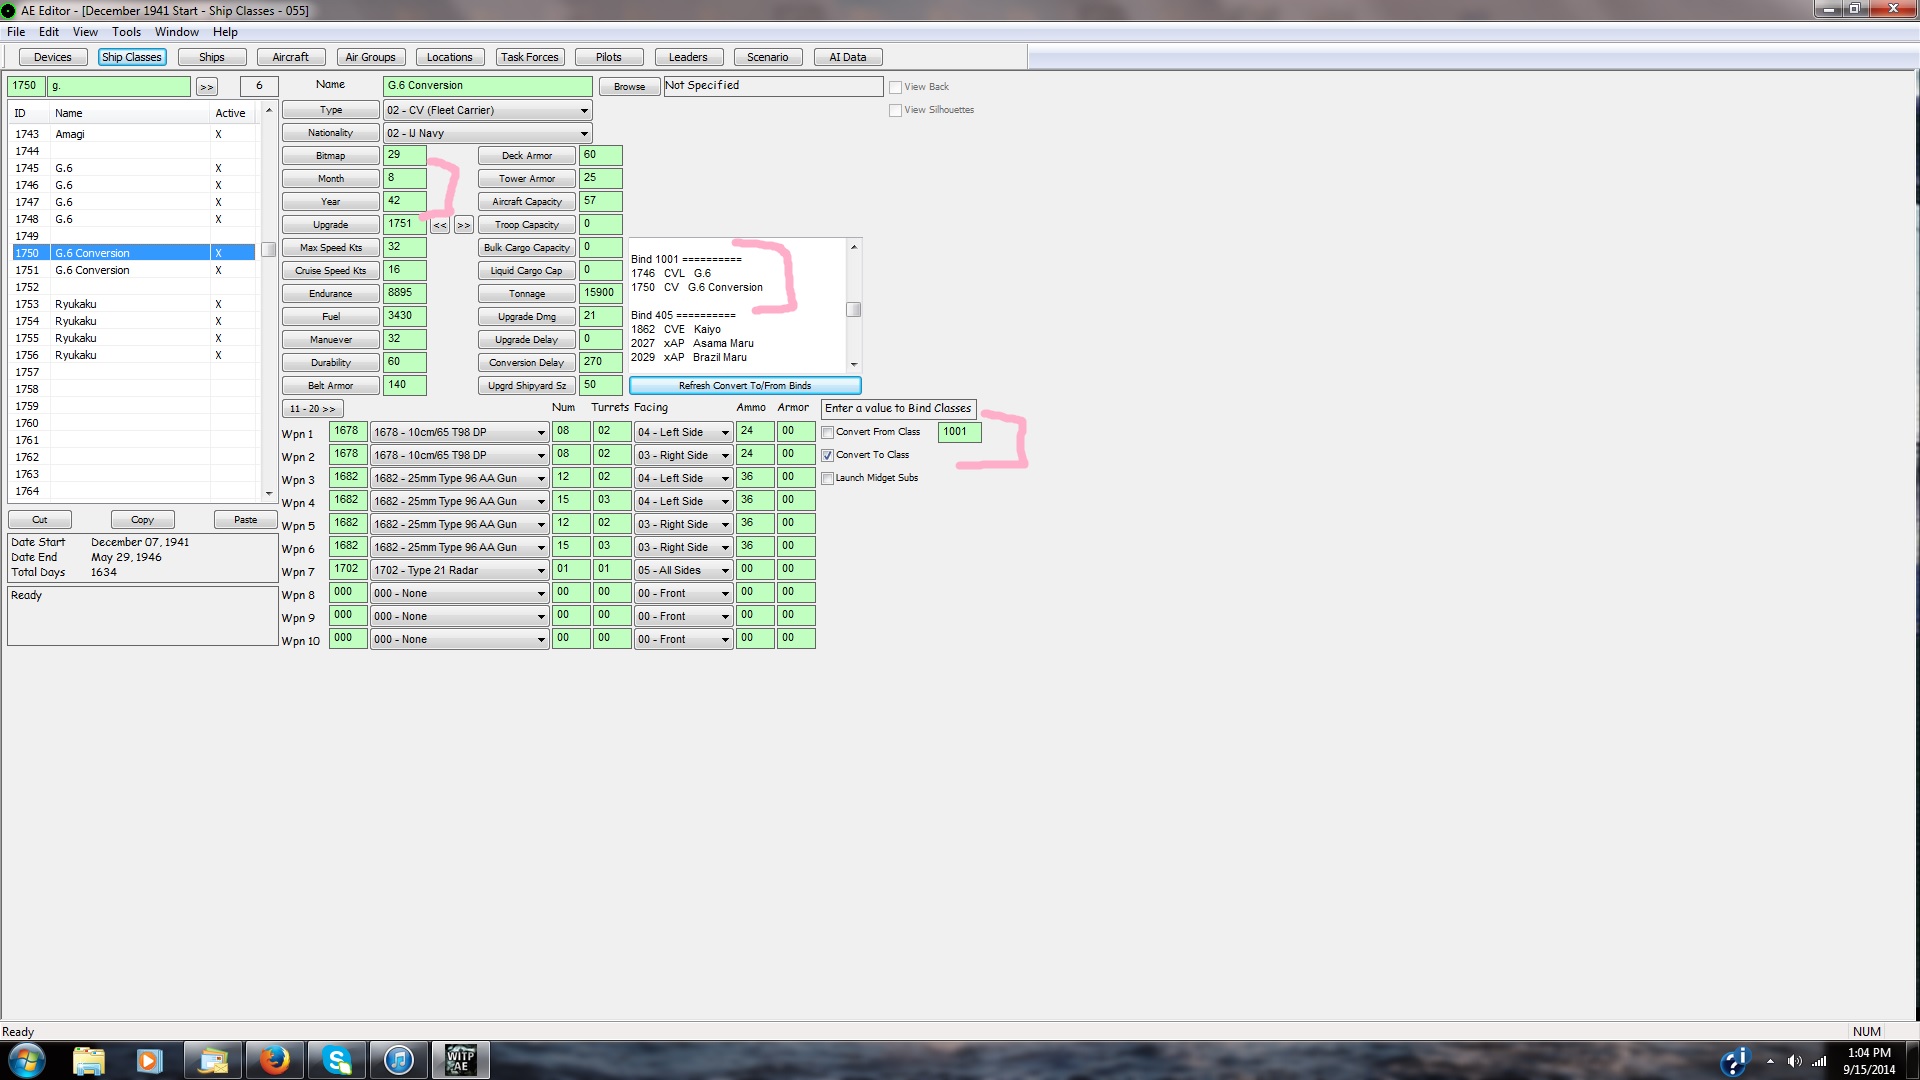Launch Skype from the taskbar
The width and height of the screenshot is (1920, 1080).
(337, 1059)
